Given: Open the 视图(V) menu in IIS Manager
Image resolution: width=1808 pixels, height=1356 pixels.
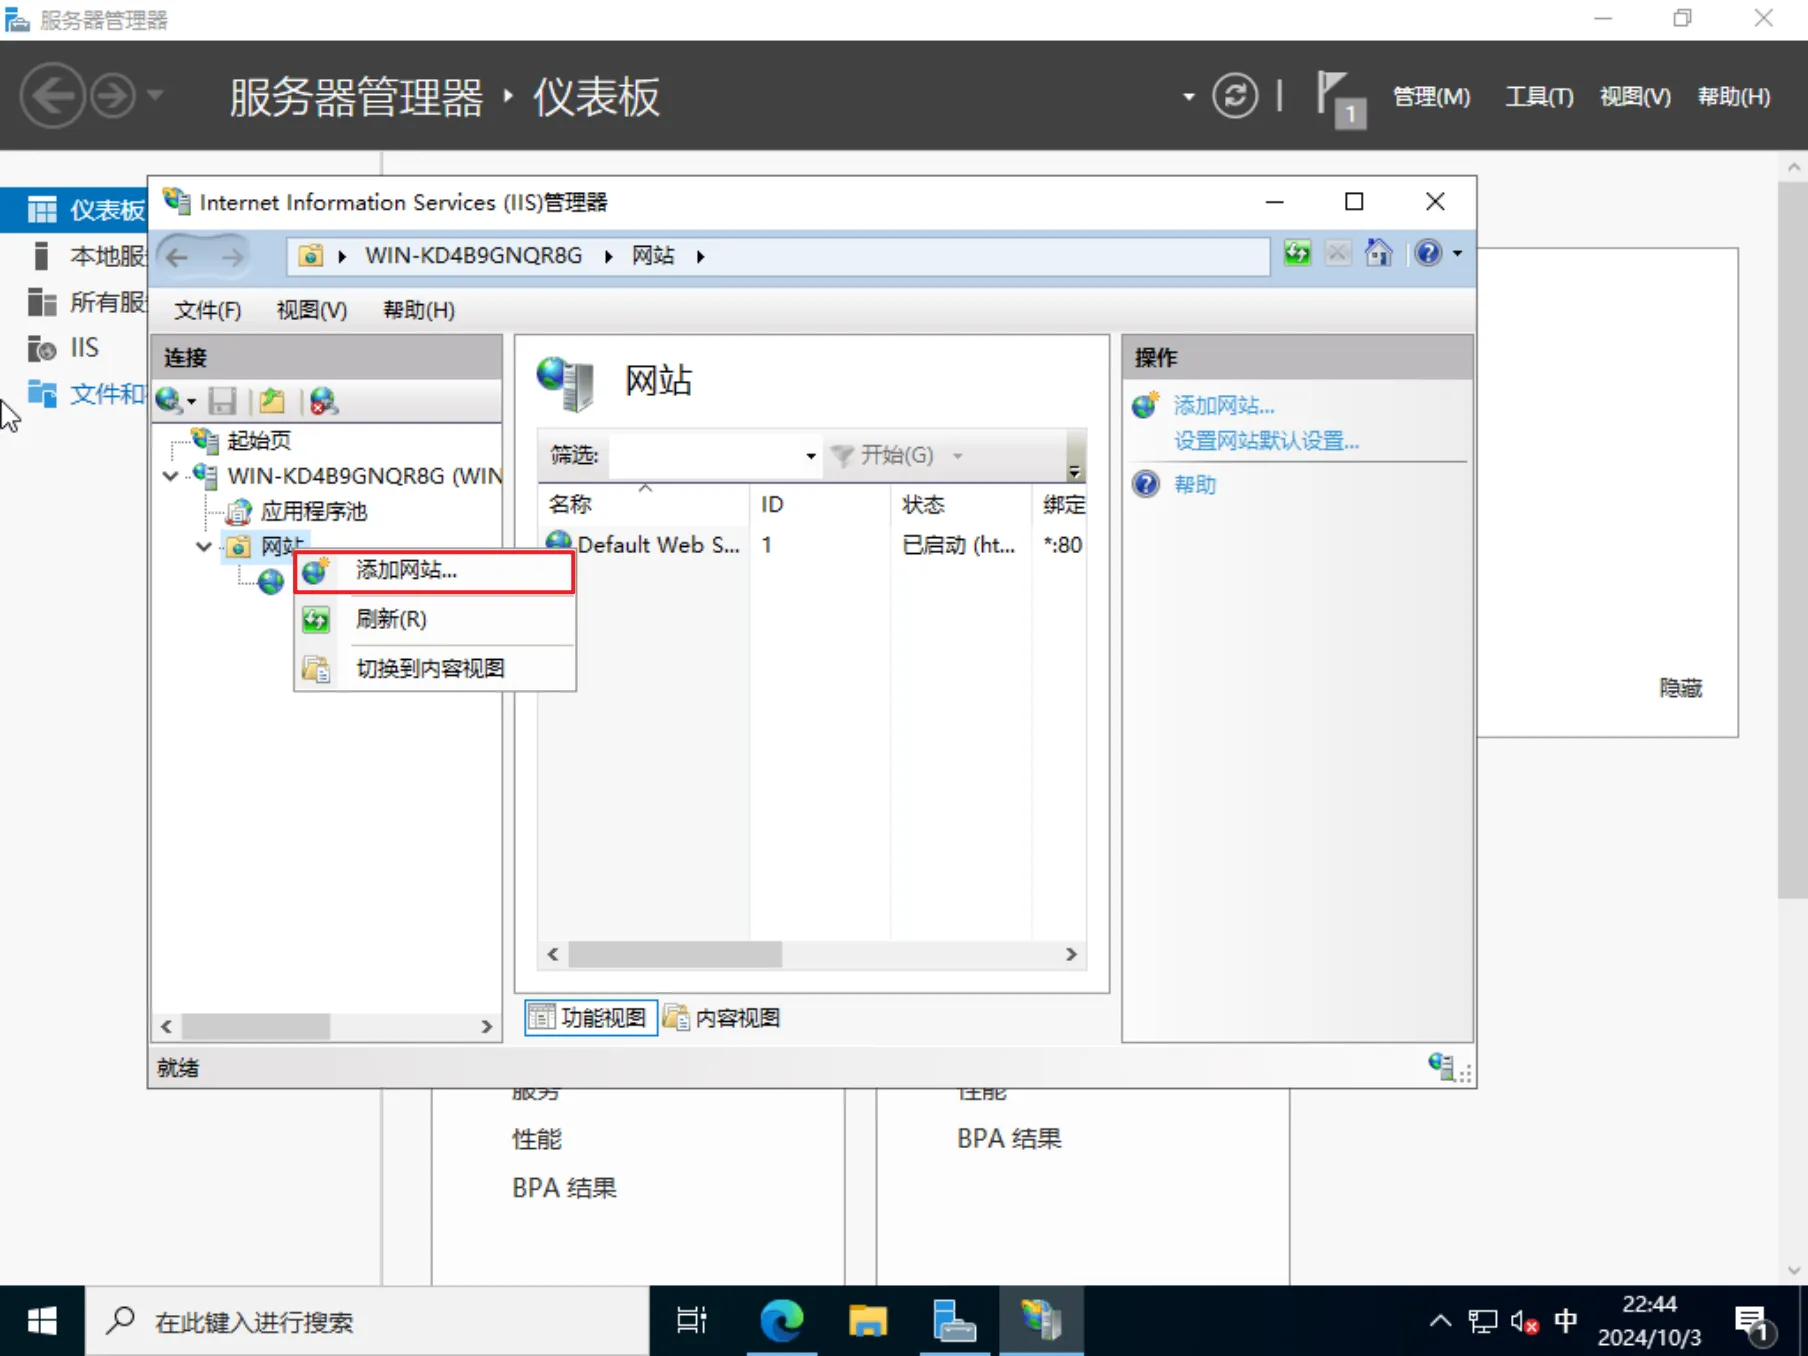Looking at the screenshot, I should coord(312,310).
